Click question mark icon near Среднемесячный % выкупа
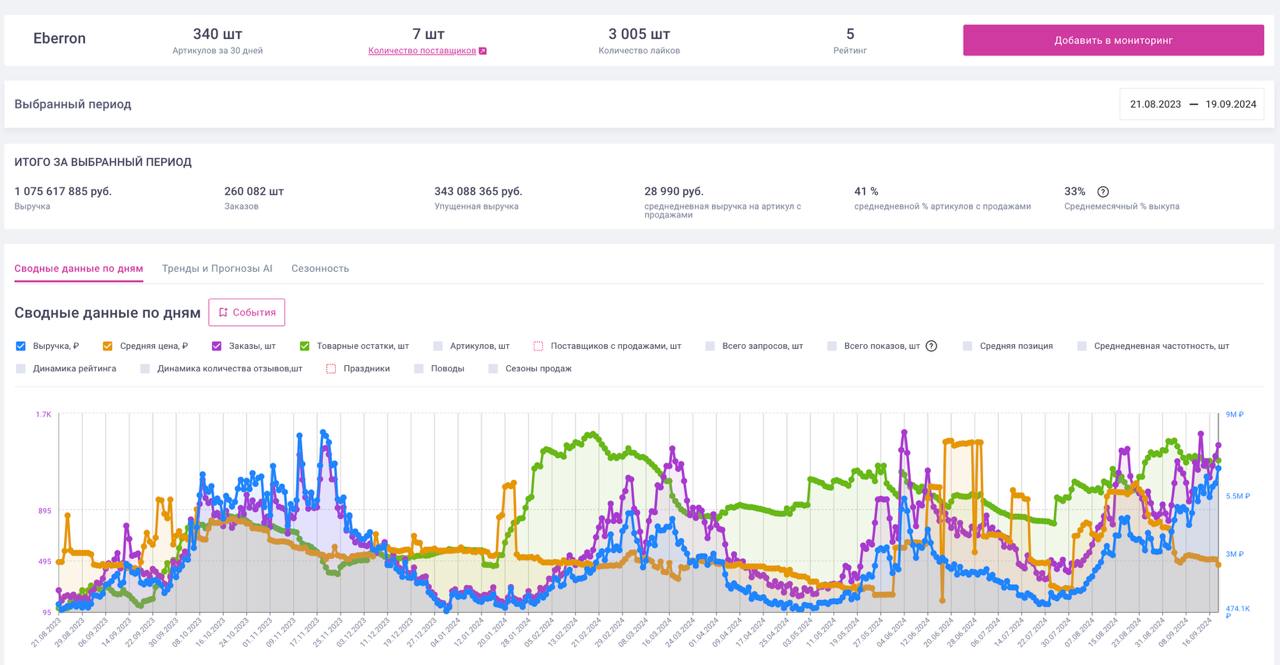 tap(1102, 191)
